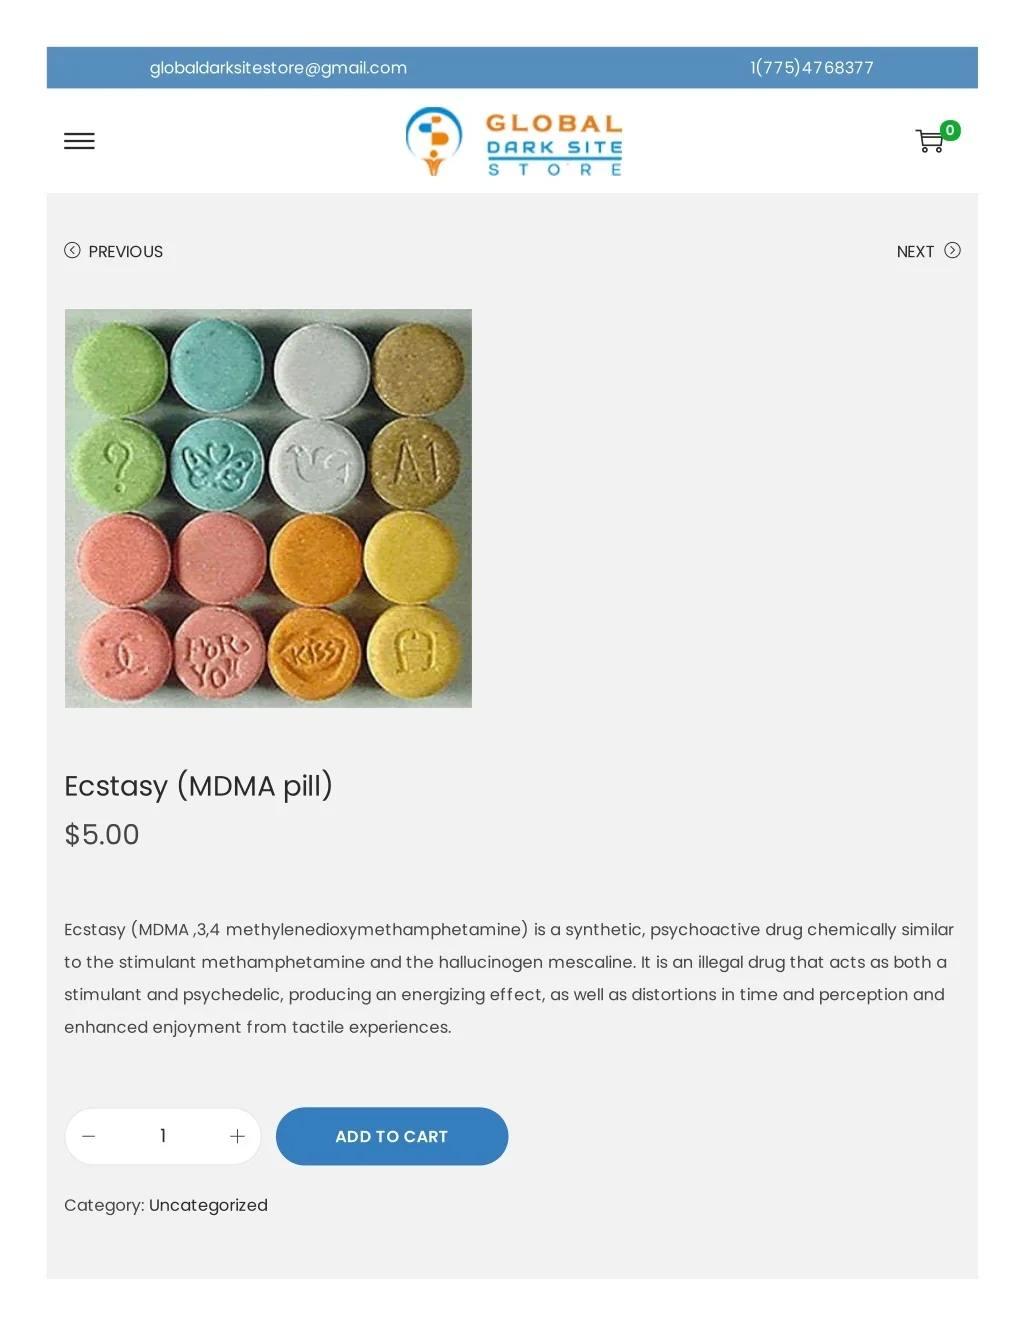Open the hamburger navigation menu
Viewport: 1024px width, 1325px height.
point(79,141)
